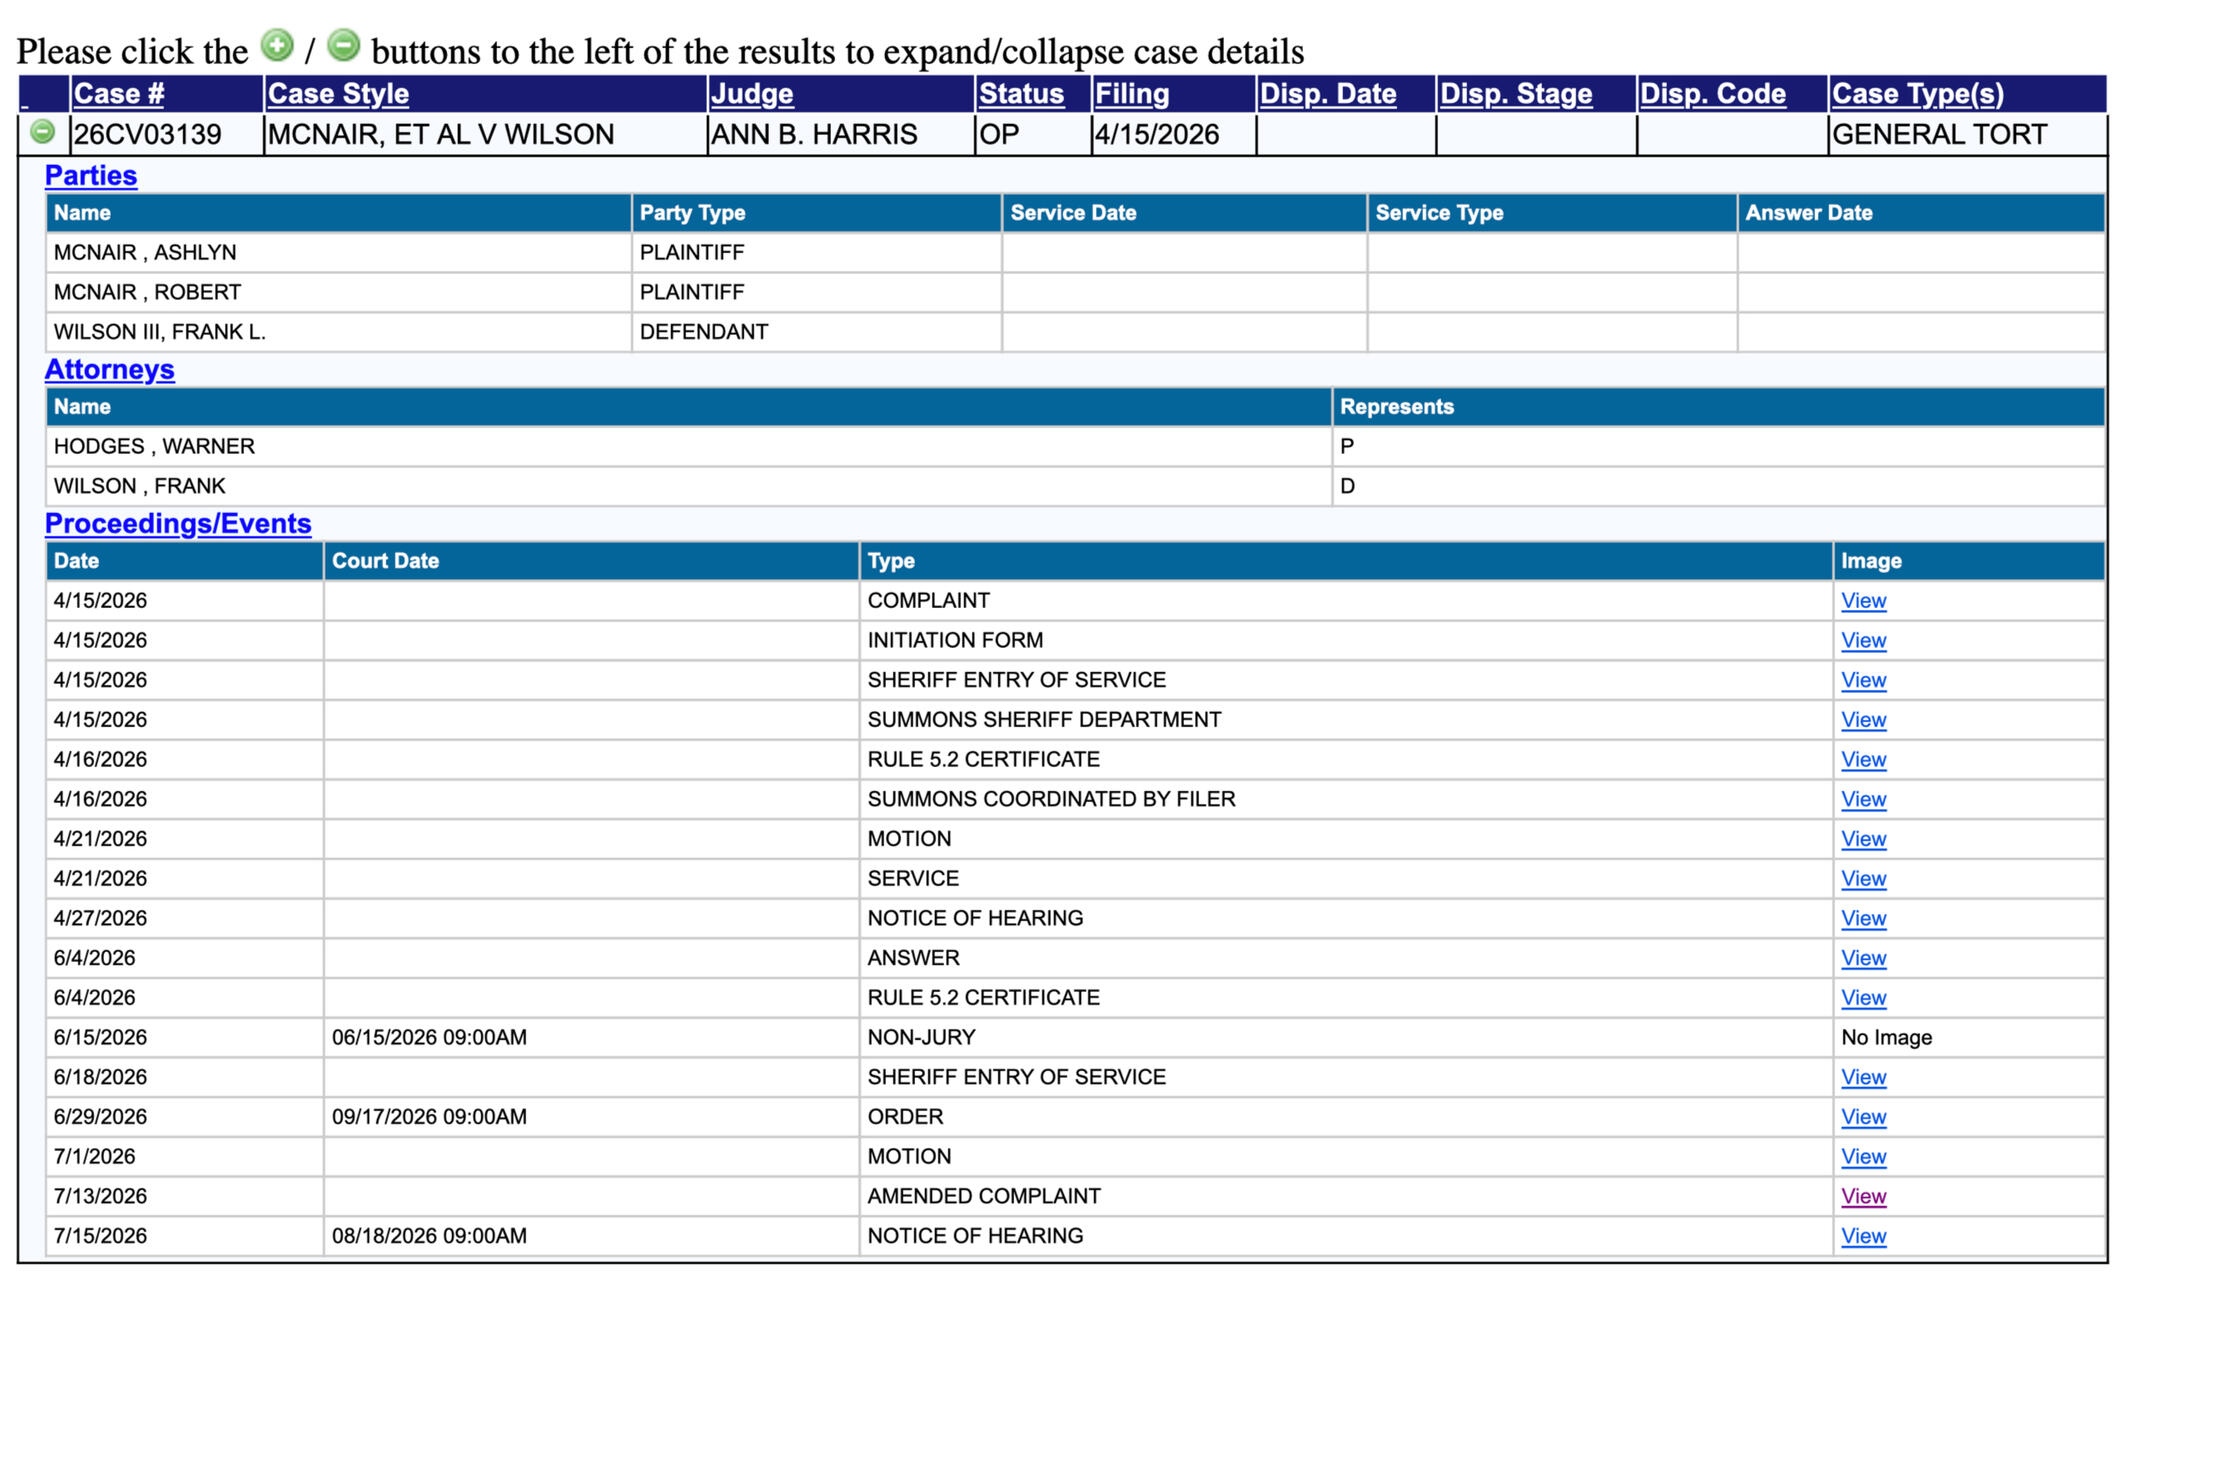The image size is (2219, 1476).
Task: Sort results by the Status column header
Action: (1021, 94)
